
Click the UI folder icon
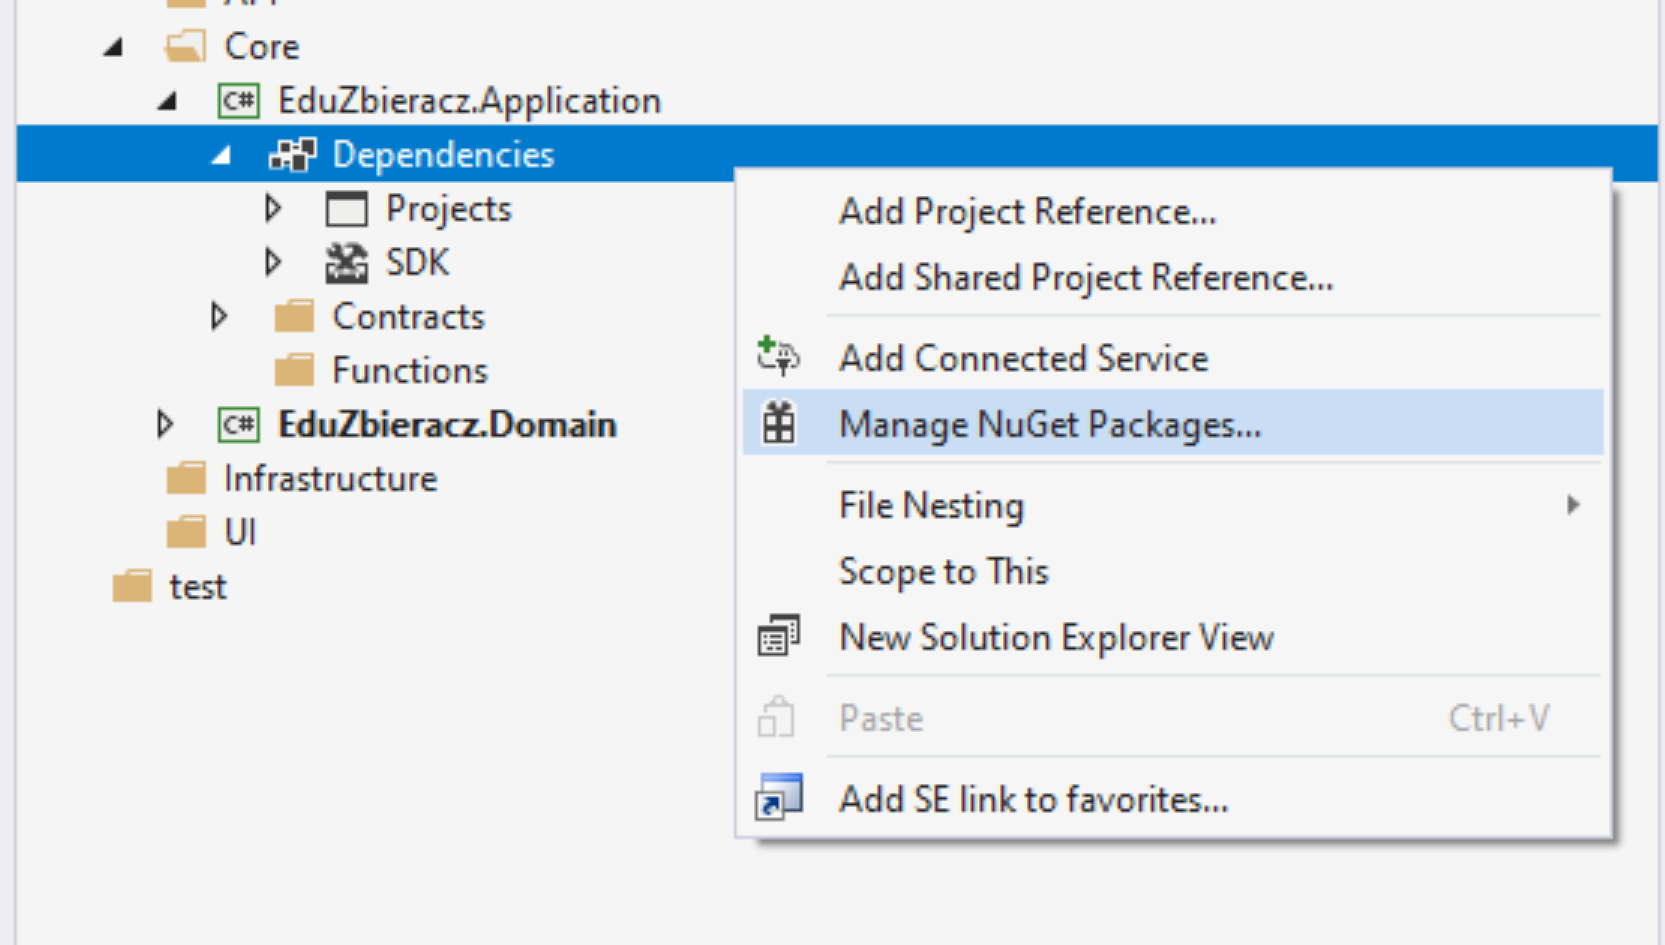coord(186,532)
